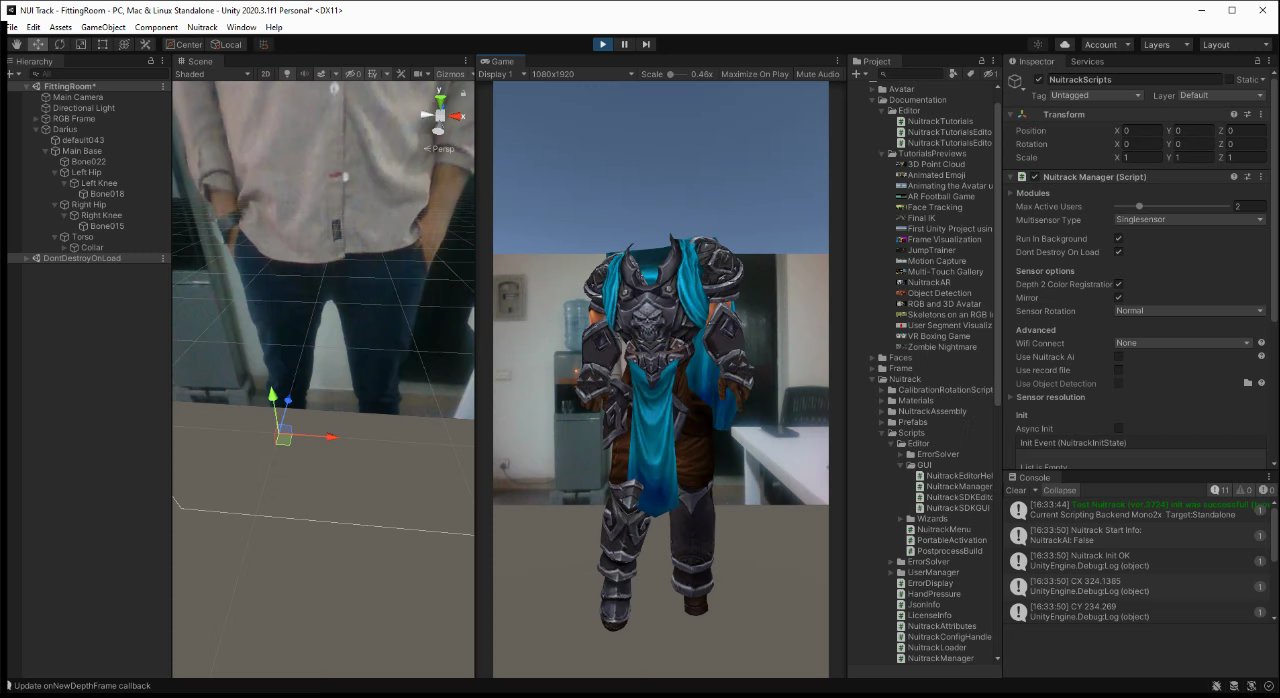
Task: Open Wifi Connect None dropdown
Action: point(1183,343)
